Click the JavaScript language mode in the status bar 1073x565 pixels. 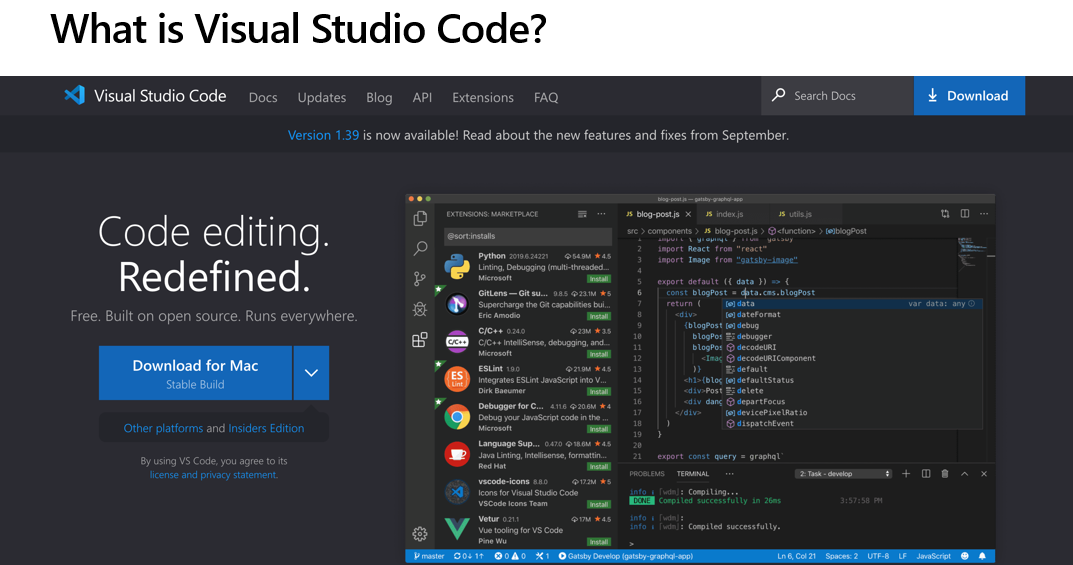pyautogui.click(x=933, y=556)
